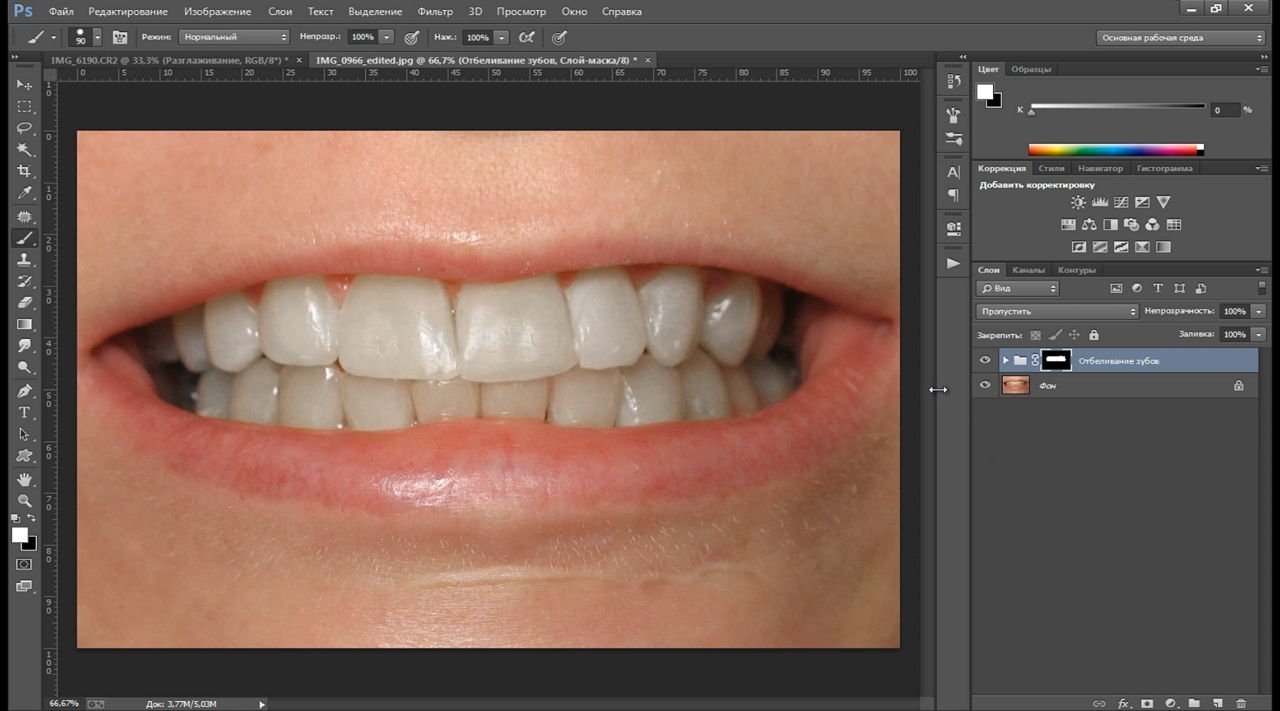Toggle tablet pressure for opacity
1280x711 pixels.
click(411, 37)
